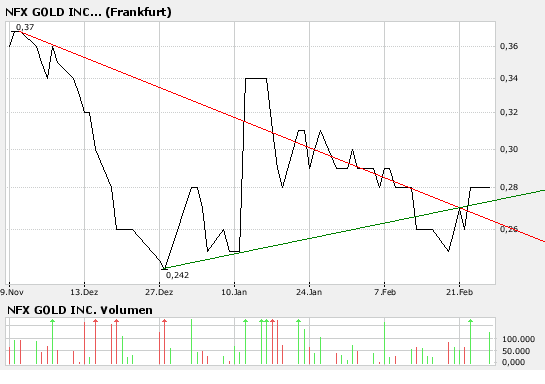Click the 0,36 price axis label
Image resolution: width=545 pixels, height=384 pixels.
(509, 46)
